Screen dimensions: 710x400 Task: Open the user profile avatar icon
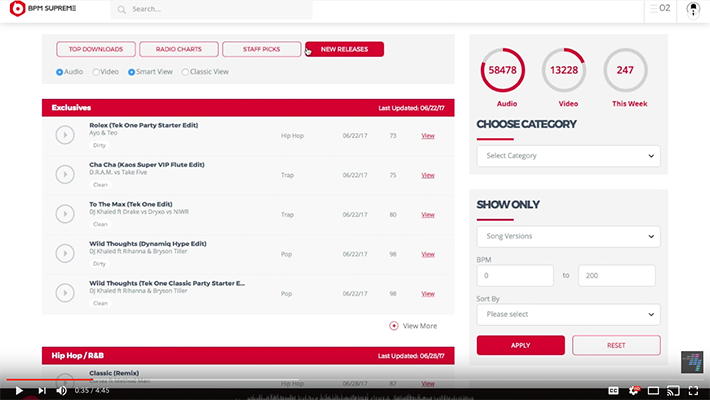click(x=693, y=9)
